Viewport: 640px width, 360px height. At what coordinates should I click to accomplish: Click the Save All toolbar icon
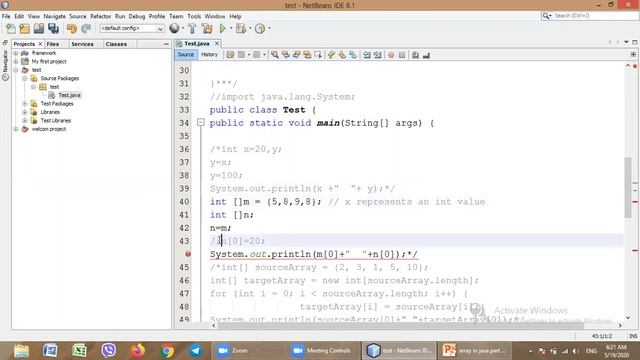click(x=53, y=29)
